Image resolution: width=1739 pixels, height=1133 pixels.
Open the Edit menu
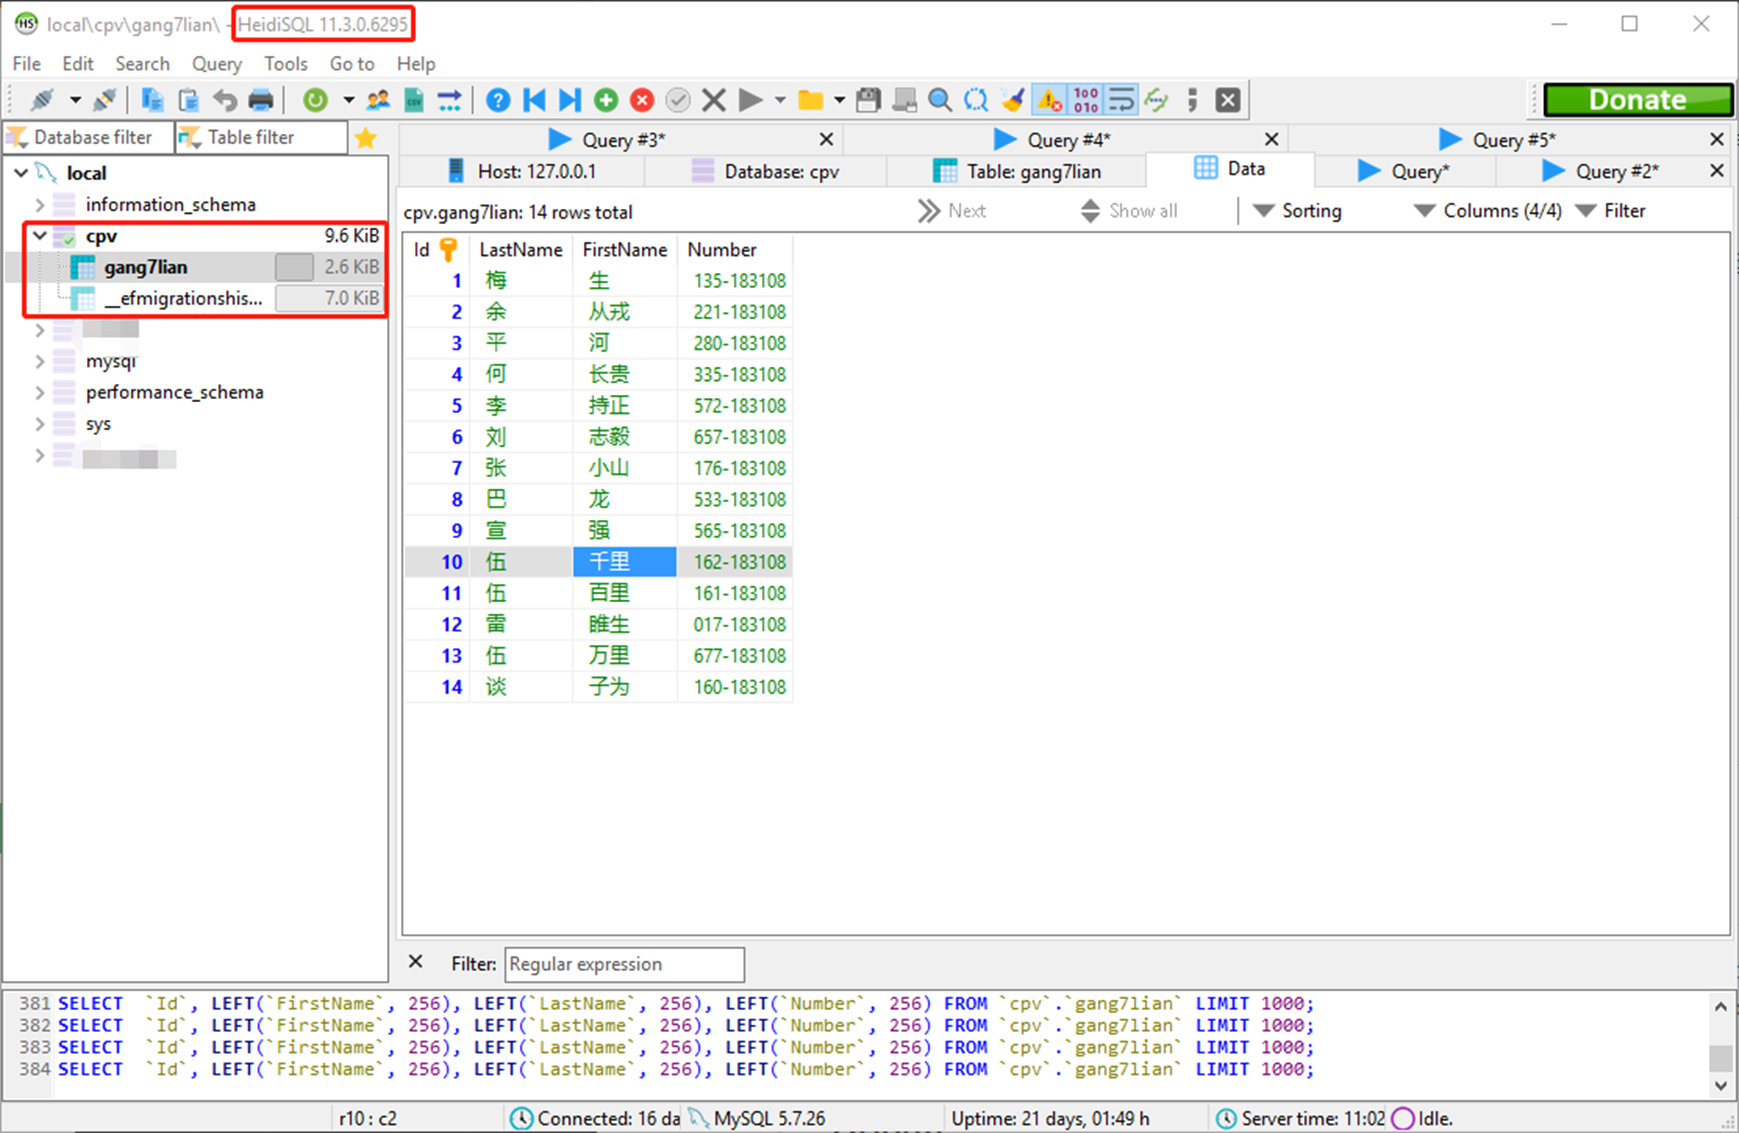click(78, 64)
